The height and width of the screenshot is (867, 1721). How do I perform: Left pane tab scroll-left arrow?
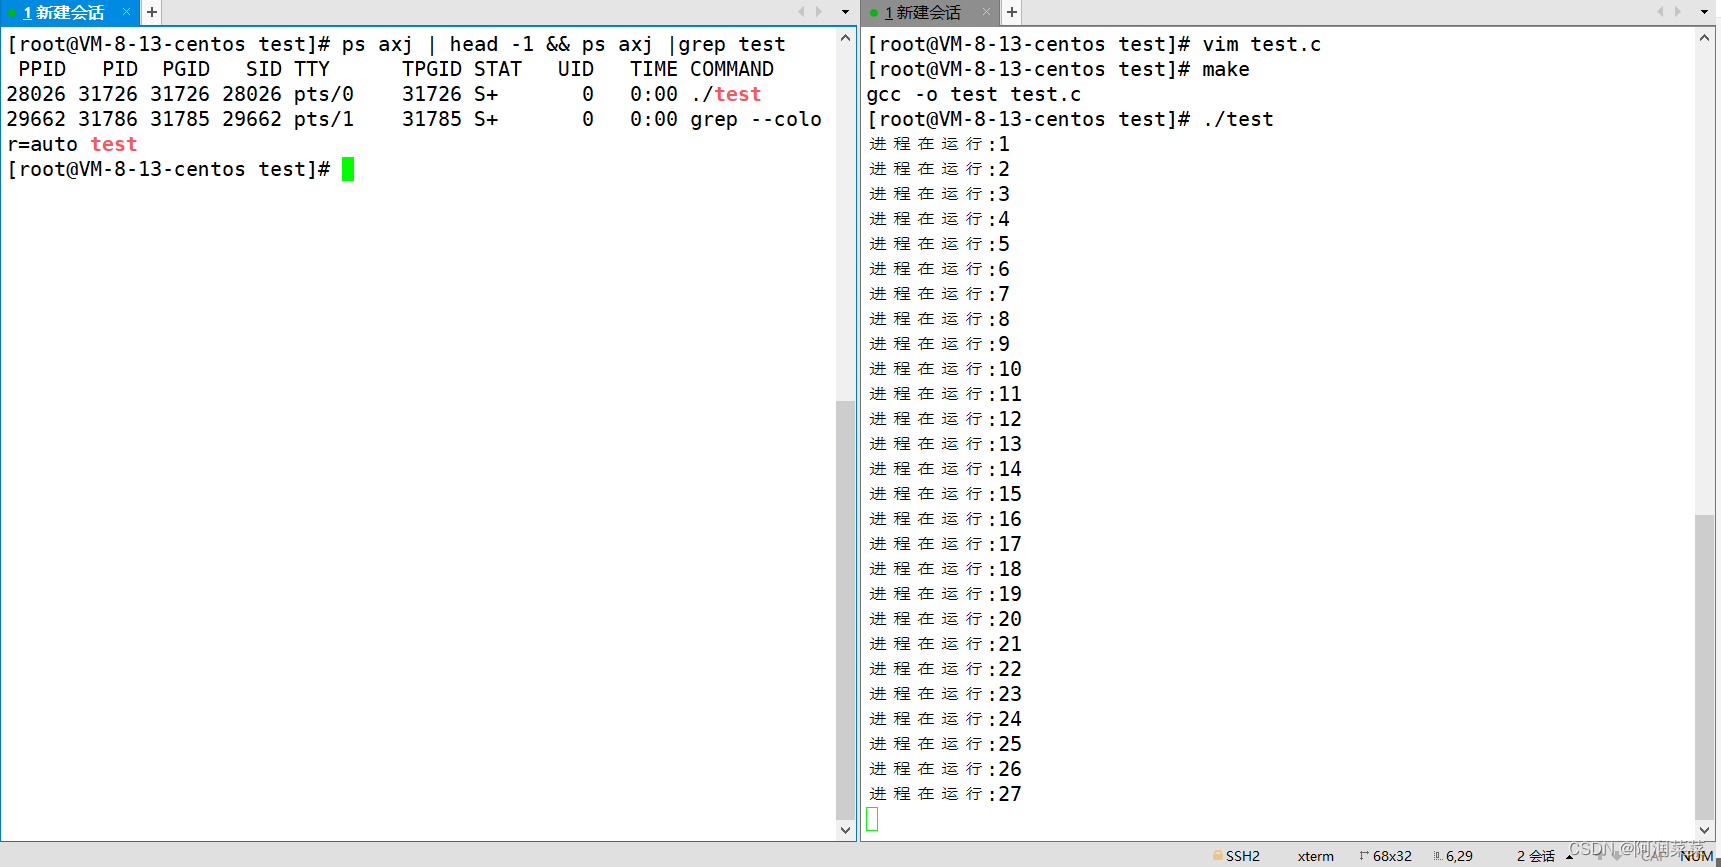(x=801, y=12)
